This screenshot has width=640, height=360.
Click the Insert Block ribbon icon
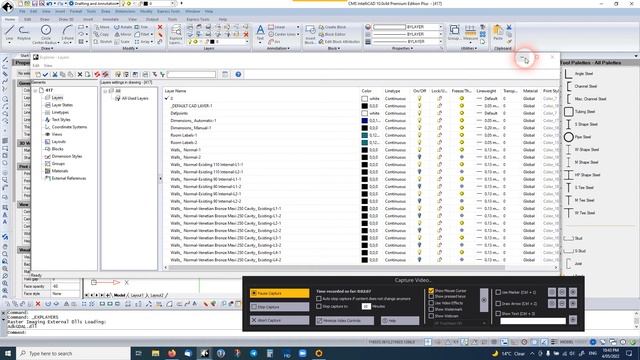coord(310,34)
